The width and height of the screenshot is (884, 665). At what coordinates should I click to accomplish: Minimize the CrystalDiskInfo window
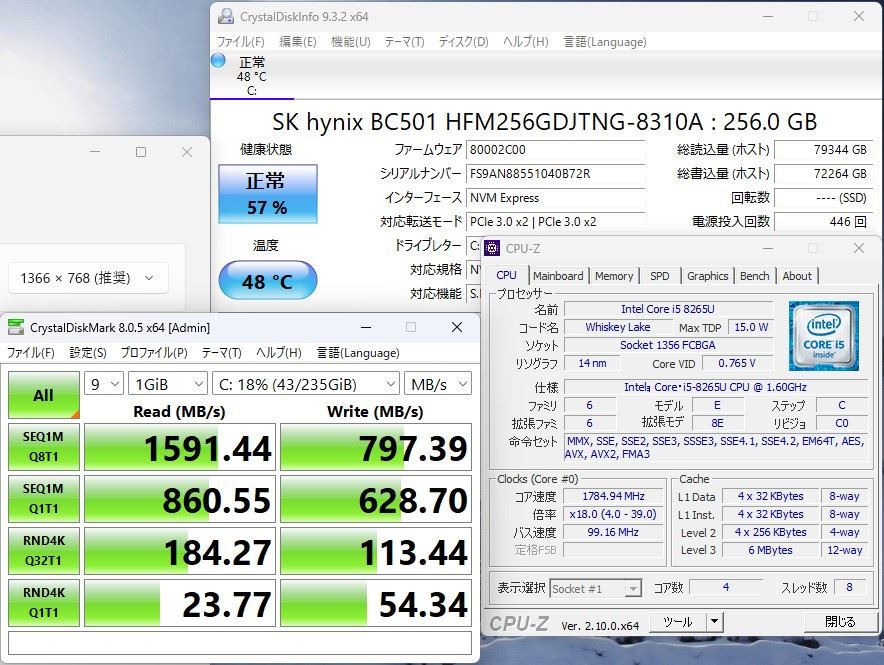[768, 16]
